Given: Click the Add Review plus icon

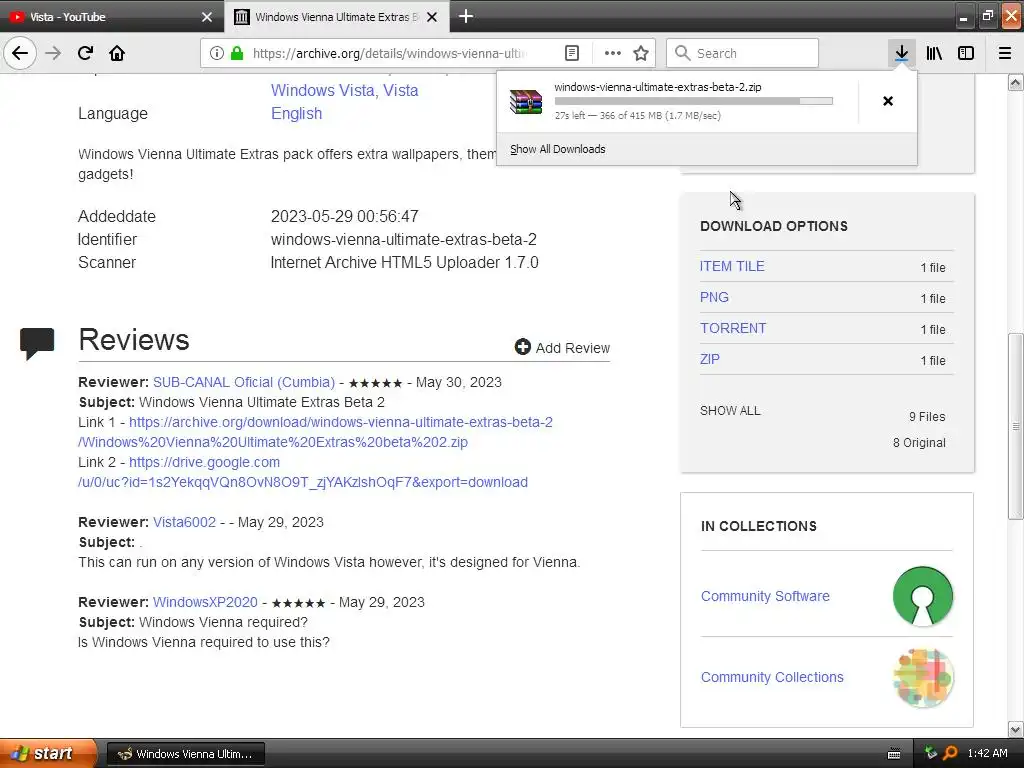Looking at the screenshot, I should pyautogui.click(x=522, y=347).
